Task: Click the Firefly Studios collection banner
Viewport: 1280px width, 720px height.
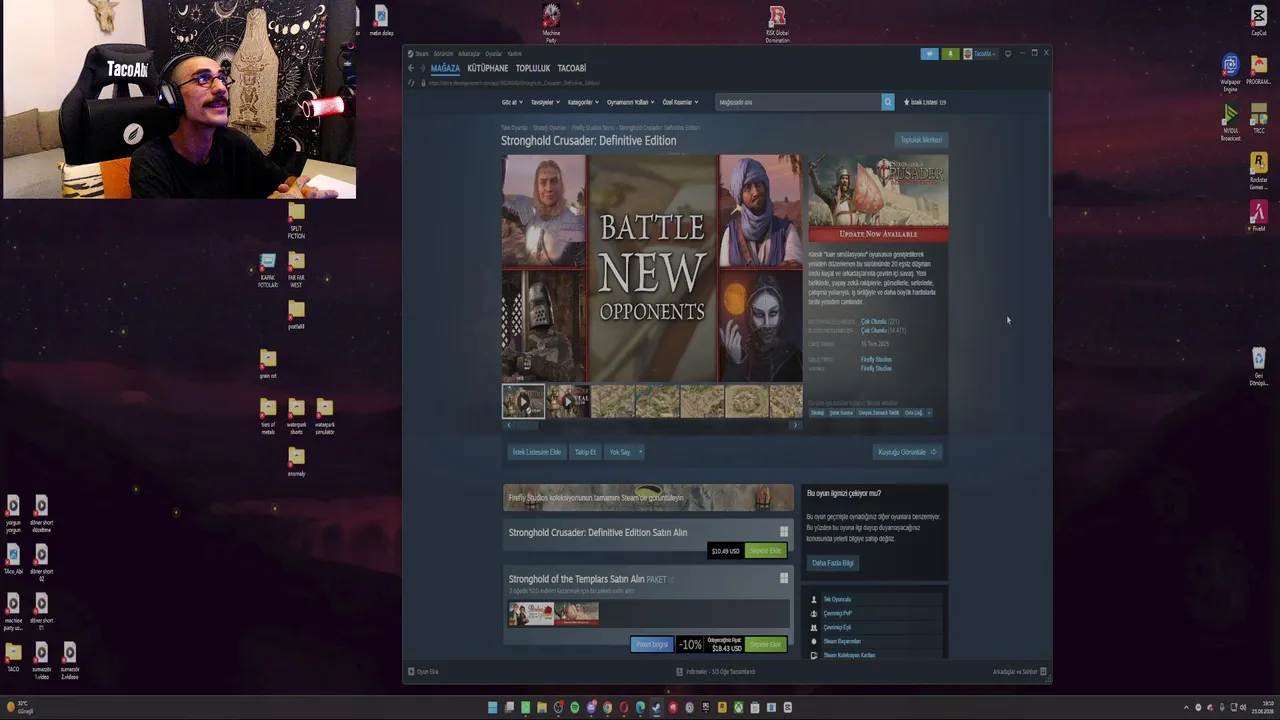Action: tap(648, 498)
